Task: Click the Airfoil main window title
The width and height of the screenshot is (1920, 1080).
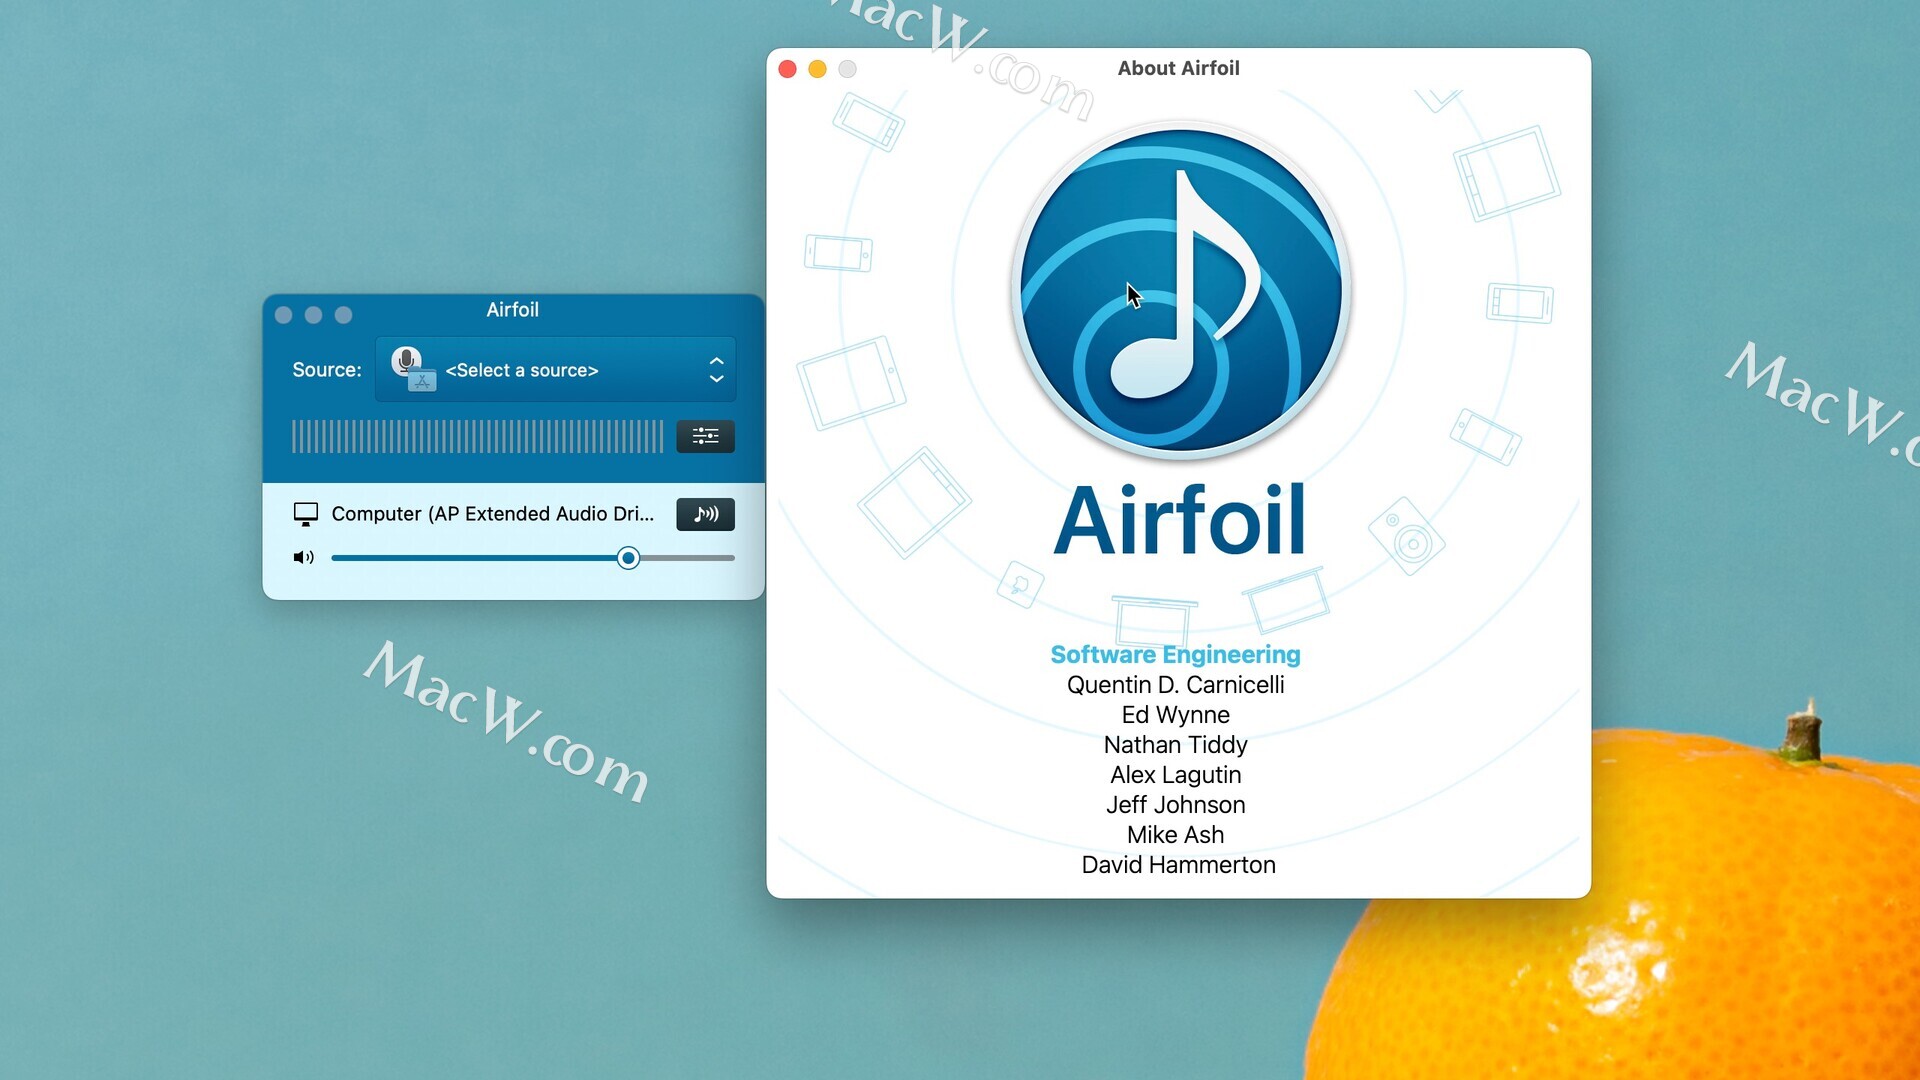Action: click(512, 310)
